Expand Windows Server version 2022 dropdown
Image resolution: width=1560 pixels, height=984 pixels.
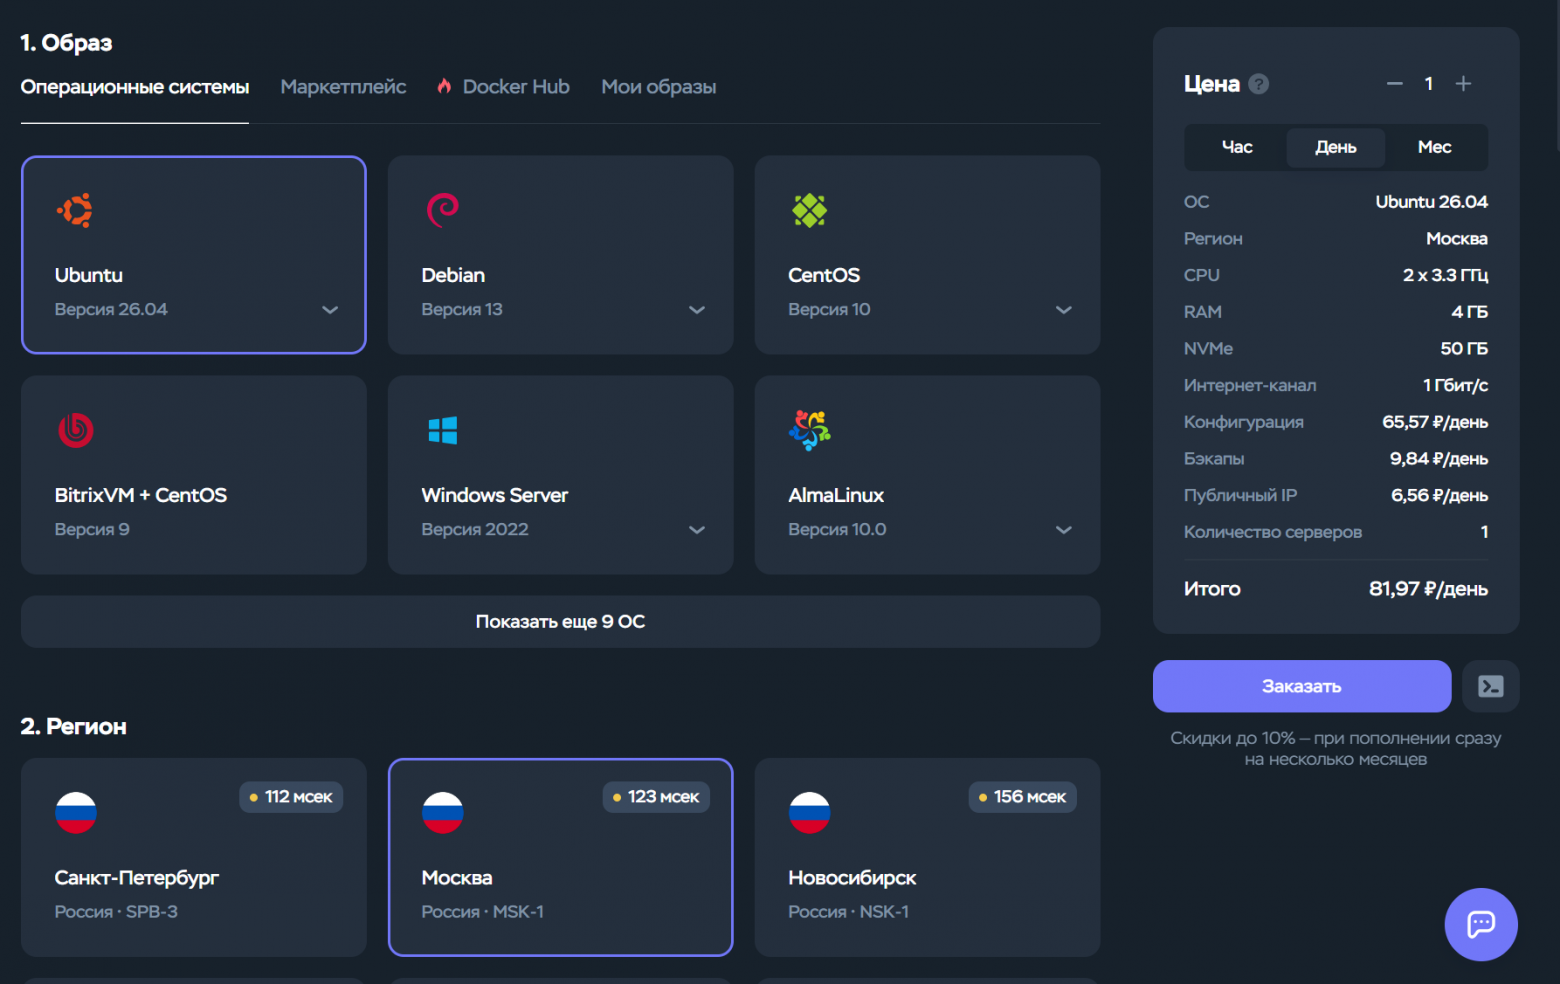tap(697, 530)
